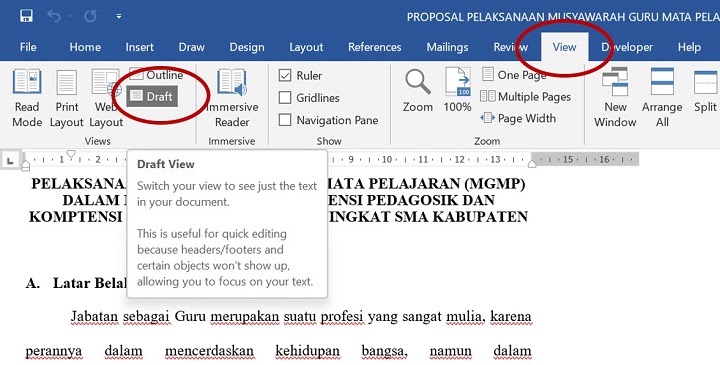Switch to the Layout tab

pos(306,47)
